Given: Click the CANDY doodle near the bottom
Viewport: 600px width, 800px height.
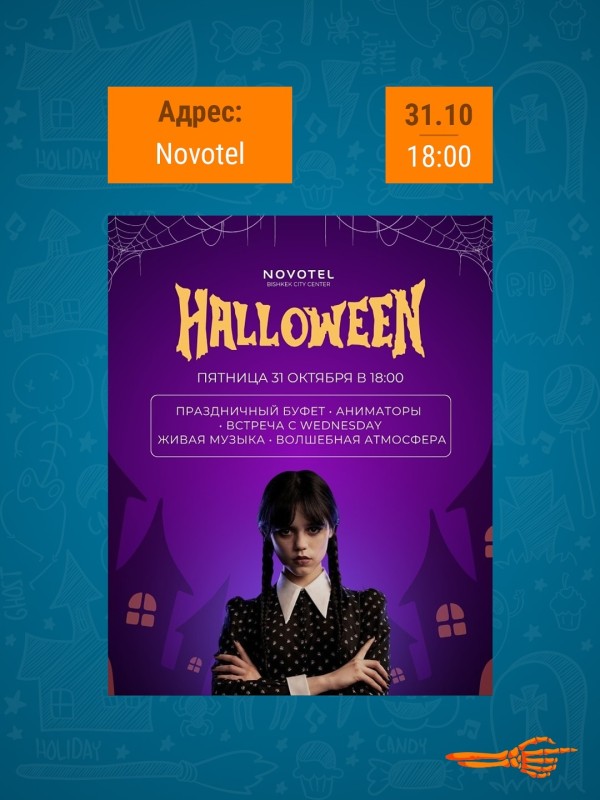Looking at the screenshot, I should (402, 746).
